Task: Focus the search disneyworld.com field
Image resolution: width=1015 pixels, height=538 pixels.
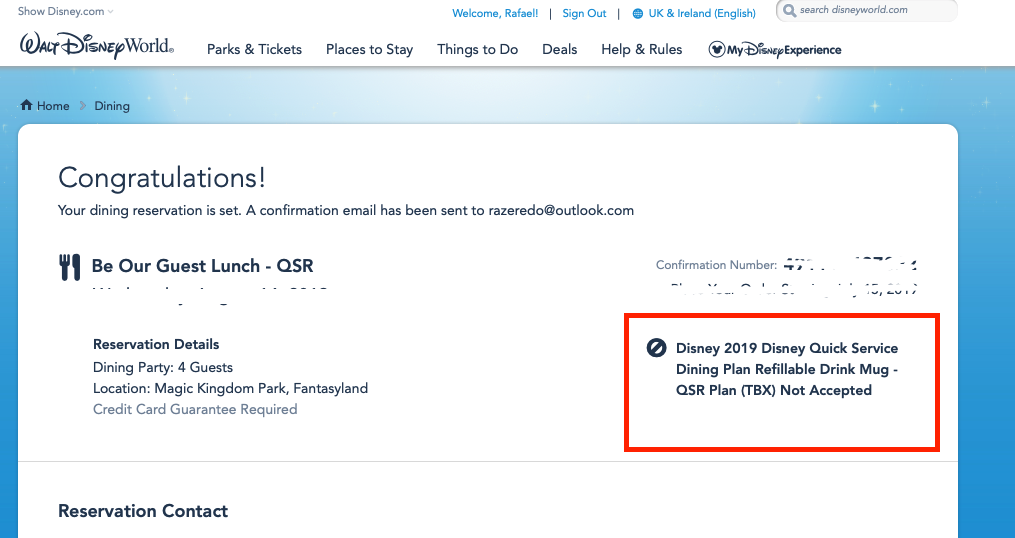Action: (870, 11)
